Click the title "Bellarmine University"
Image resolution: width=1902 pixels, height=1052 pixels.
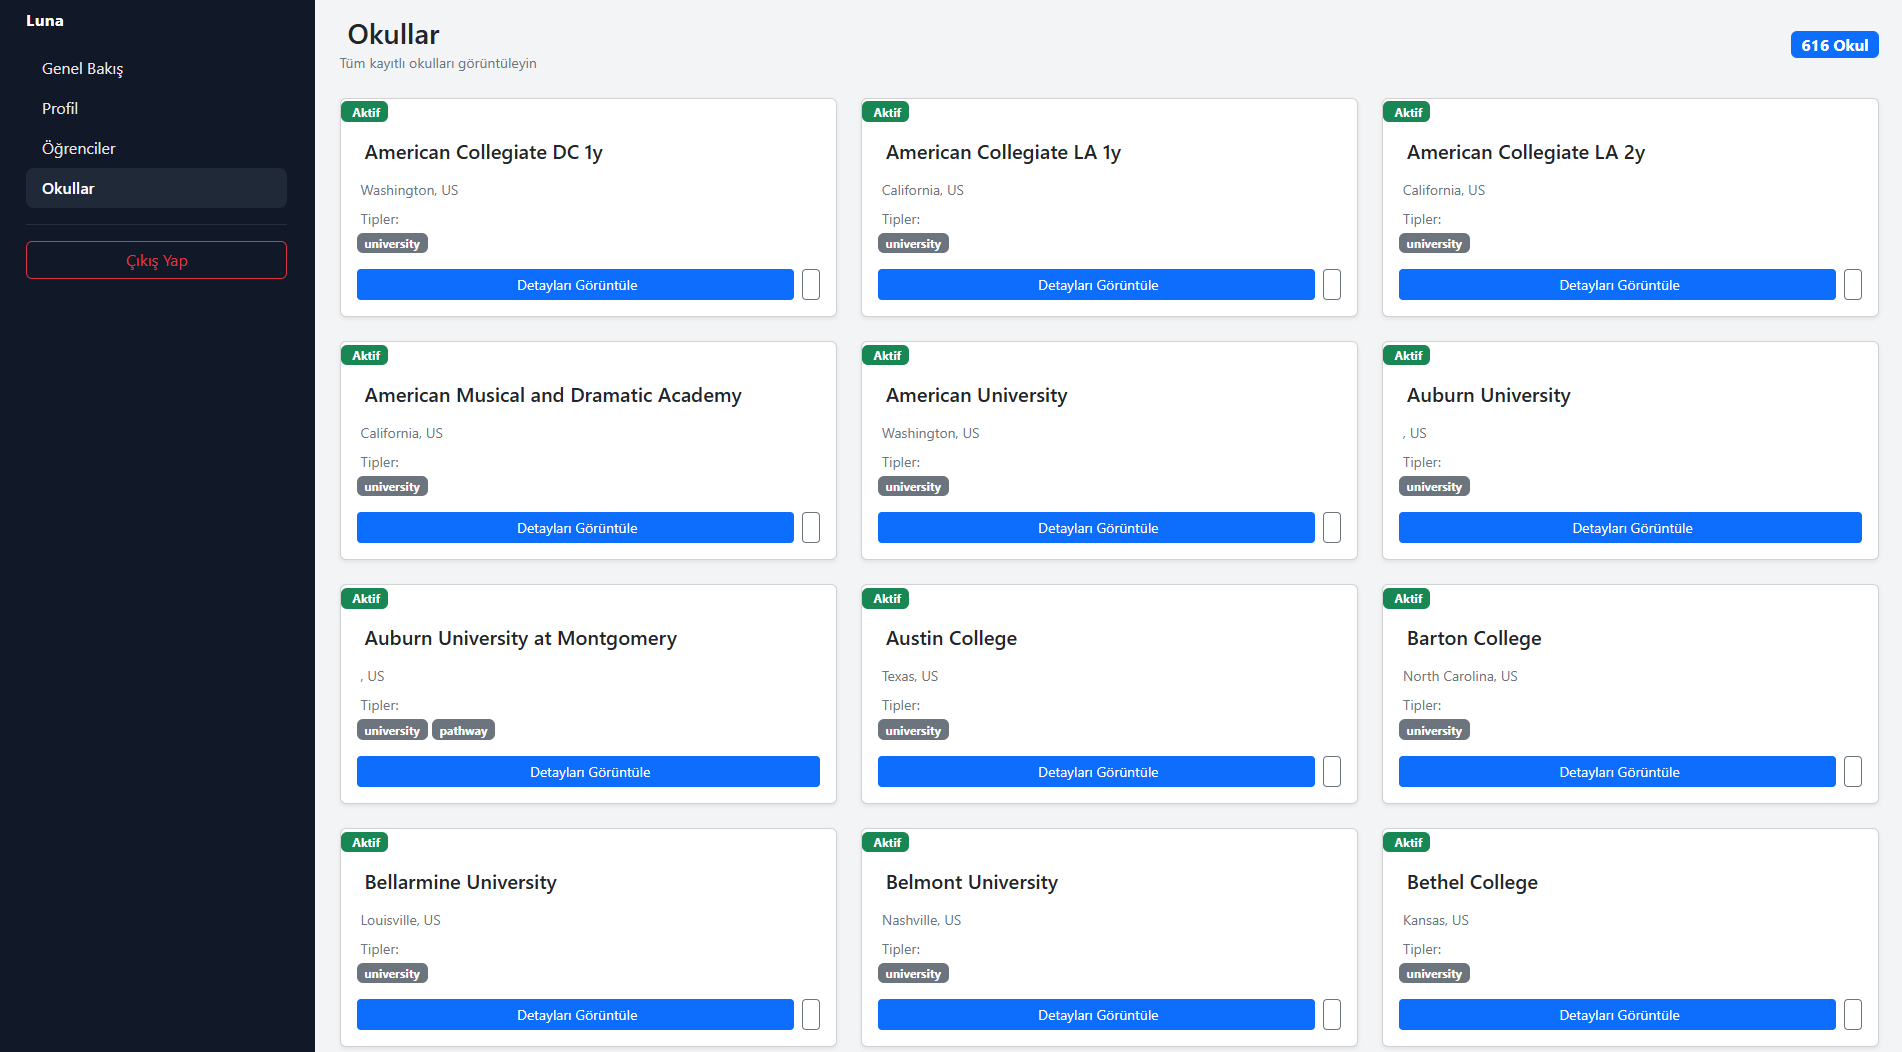click(x=460, y=882)
